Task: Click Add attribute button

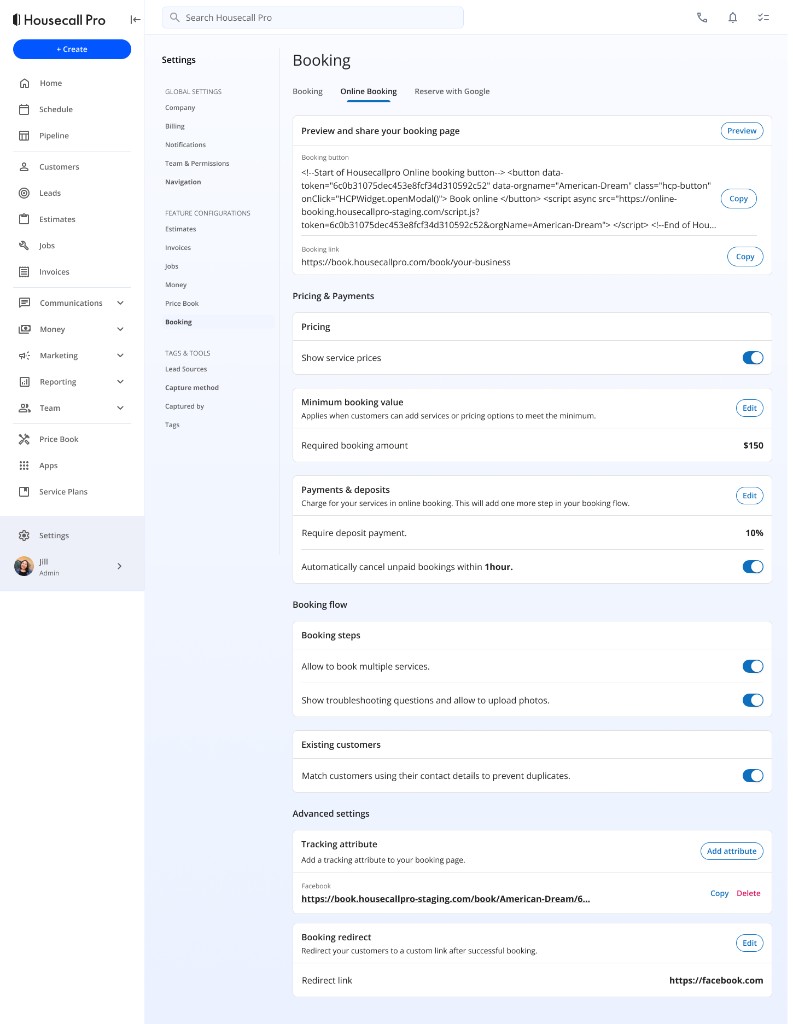Action: pos(731,851)
